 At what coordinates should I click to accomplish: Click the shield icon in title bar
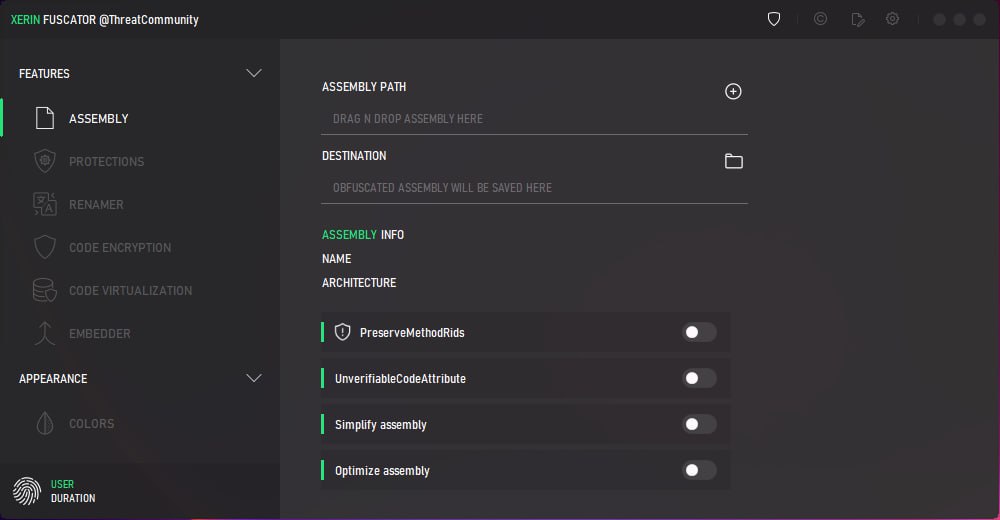(773, 19)
